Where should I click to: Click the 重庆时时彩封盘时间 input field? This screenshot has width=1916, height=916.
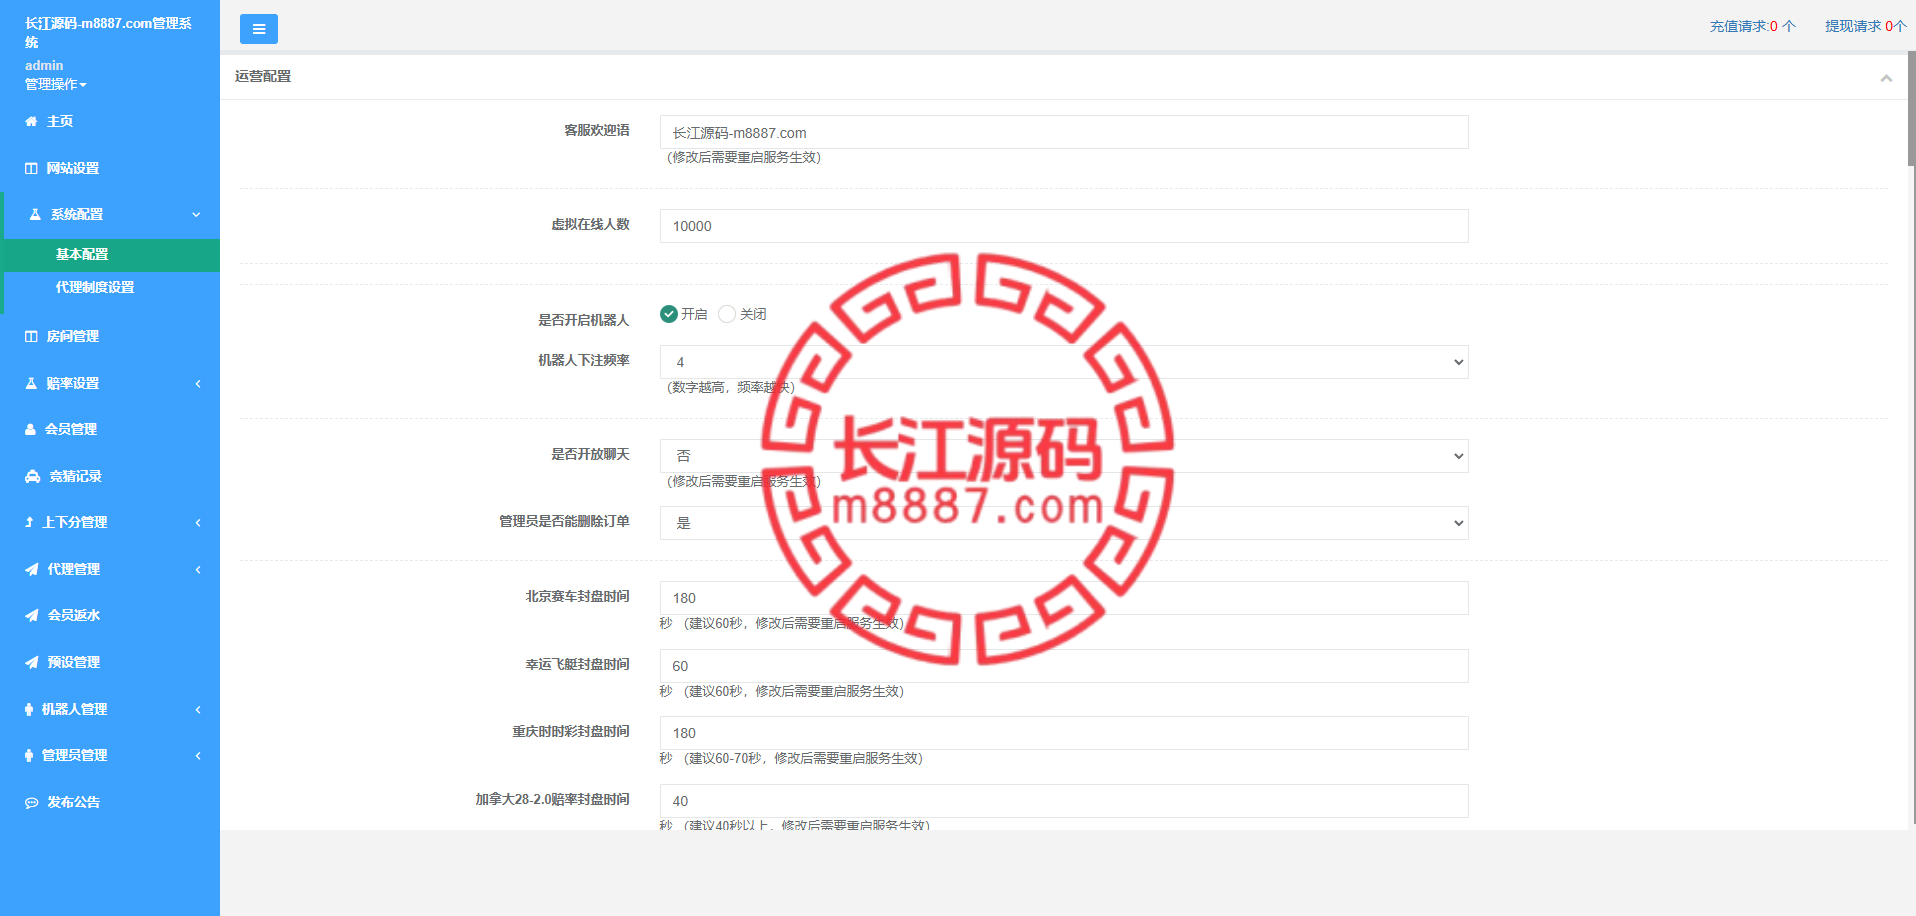point(1064,733)
